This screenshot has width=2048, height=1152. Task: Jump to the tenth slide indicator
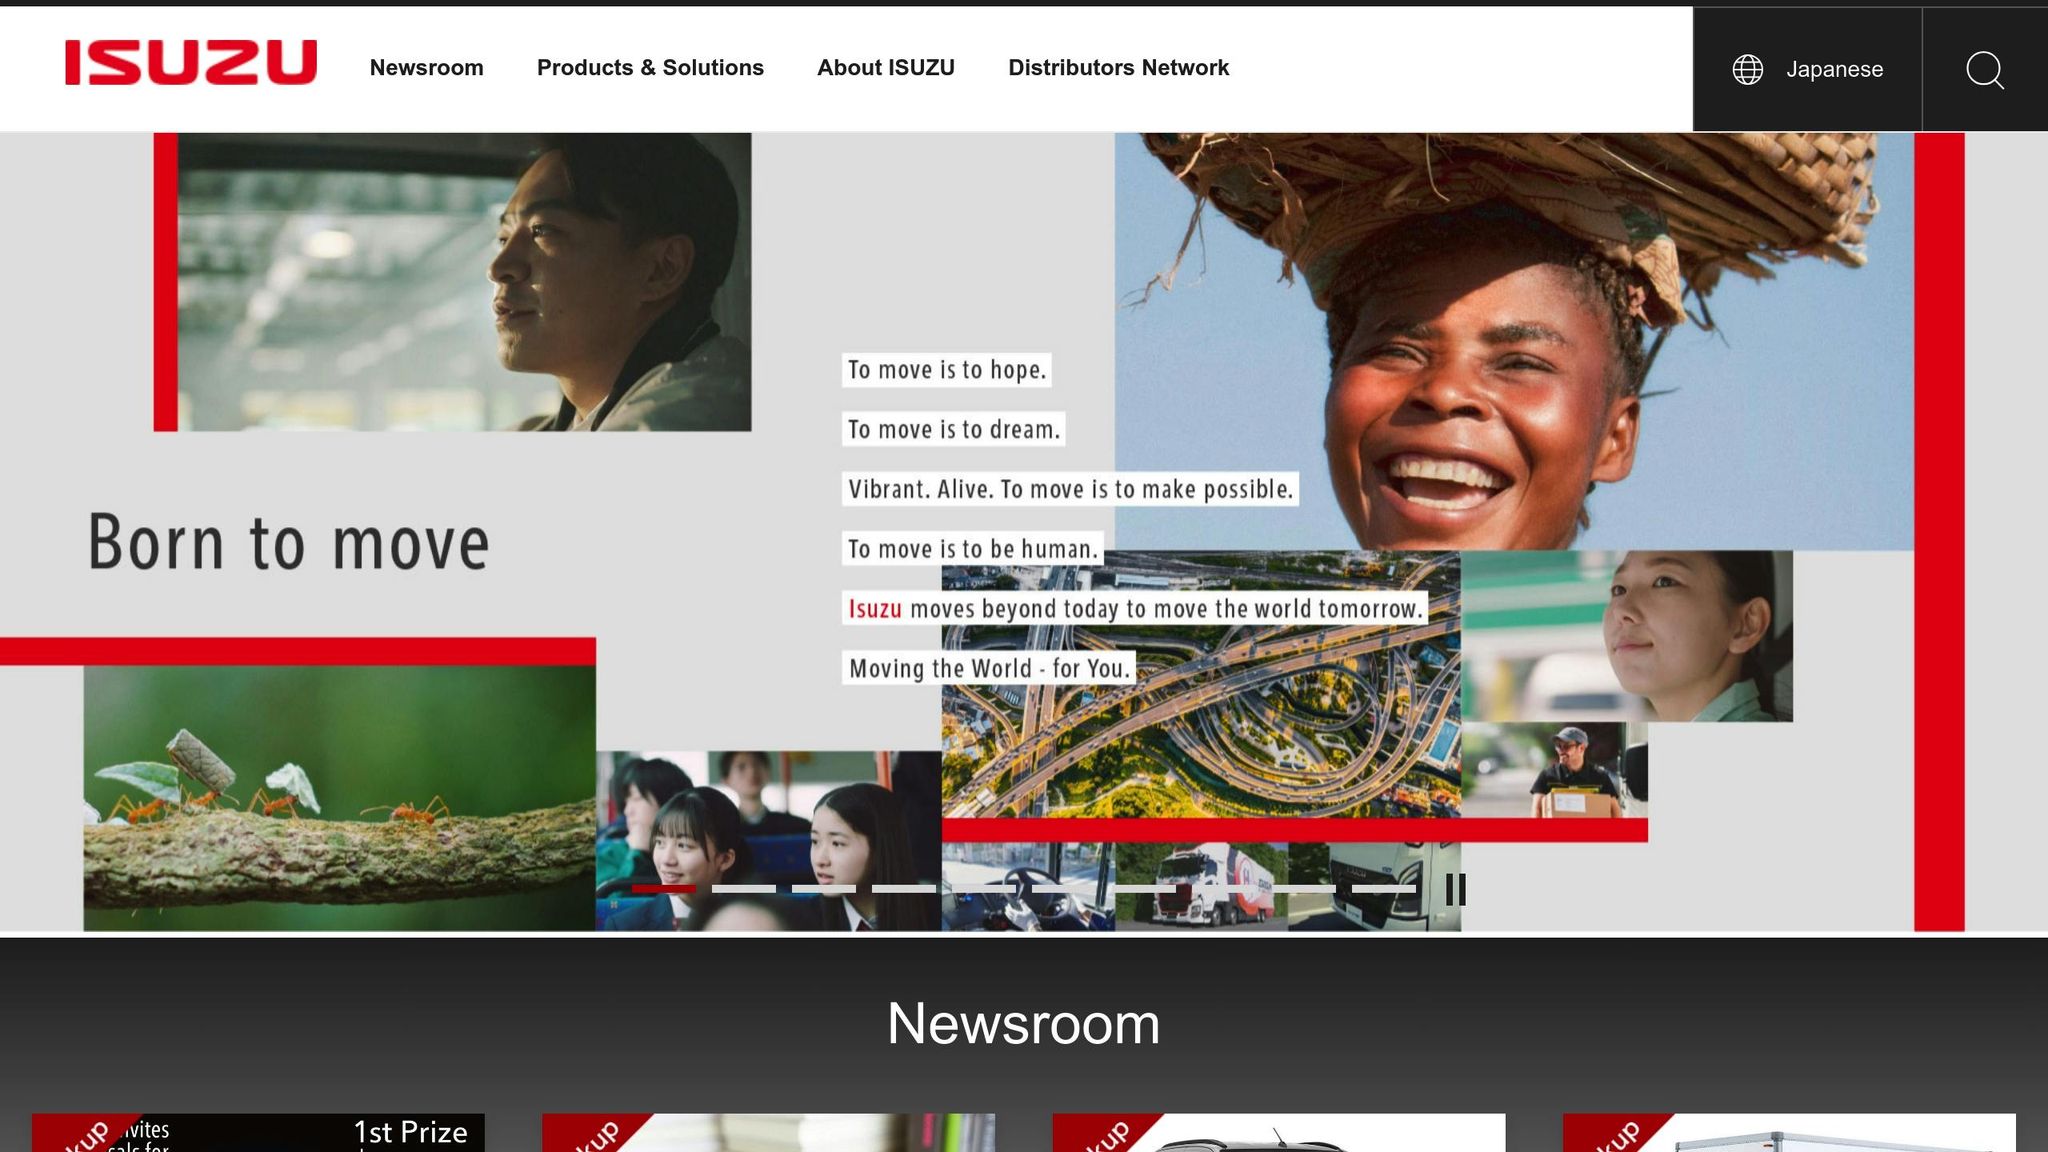pyautogui.click(x=1383, y=888)
